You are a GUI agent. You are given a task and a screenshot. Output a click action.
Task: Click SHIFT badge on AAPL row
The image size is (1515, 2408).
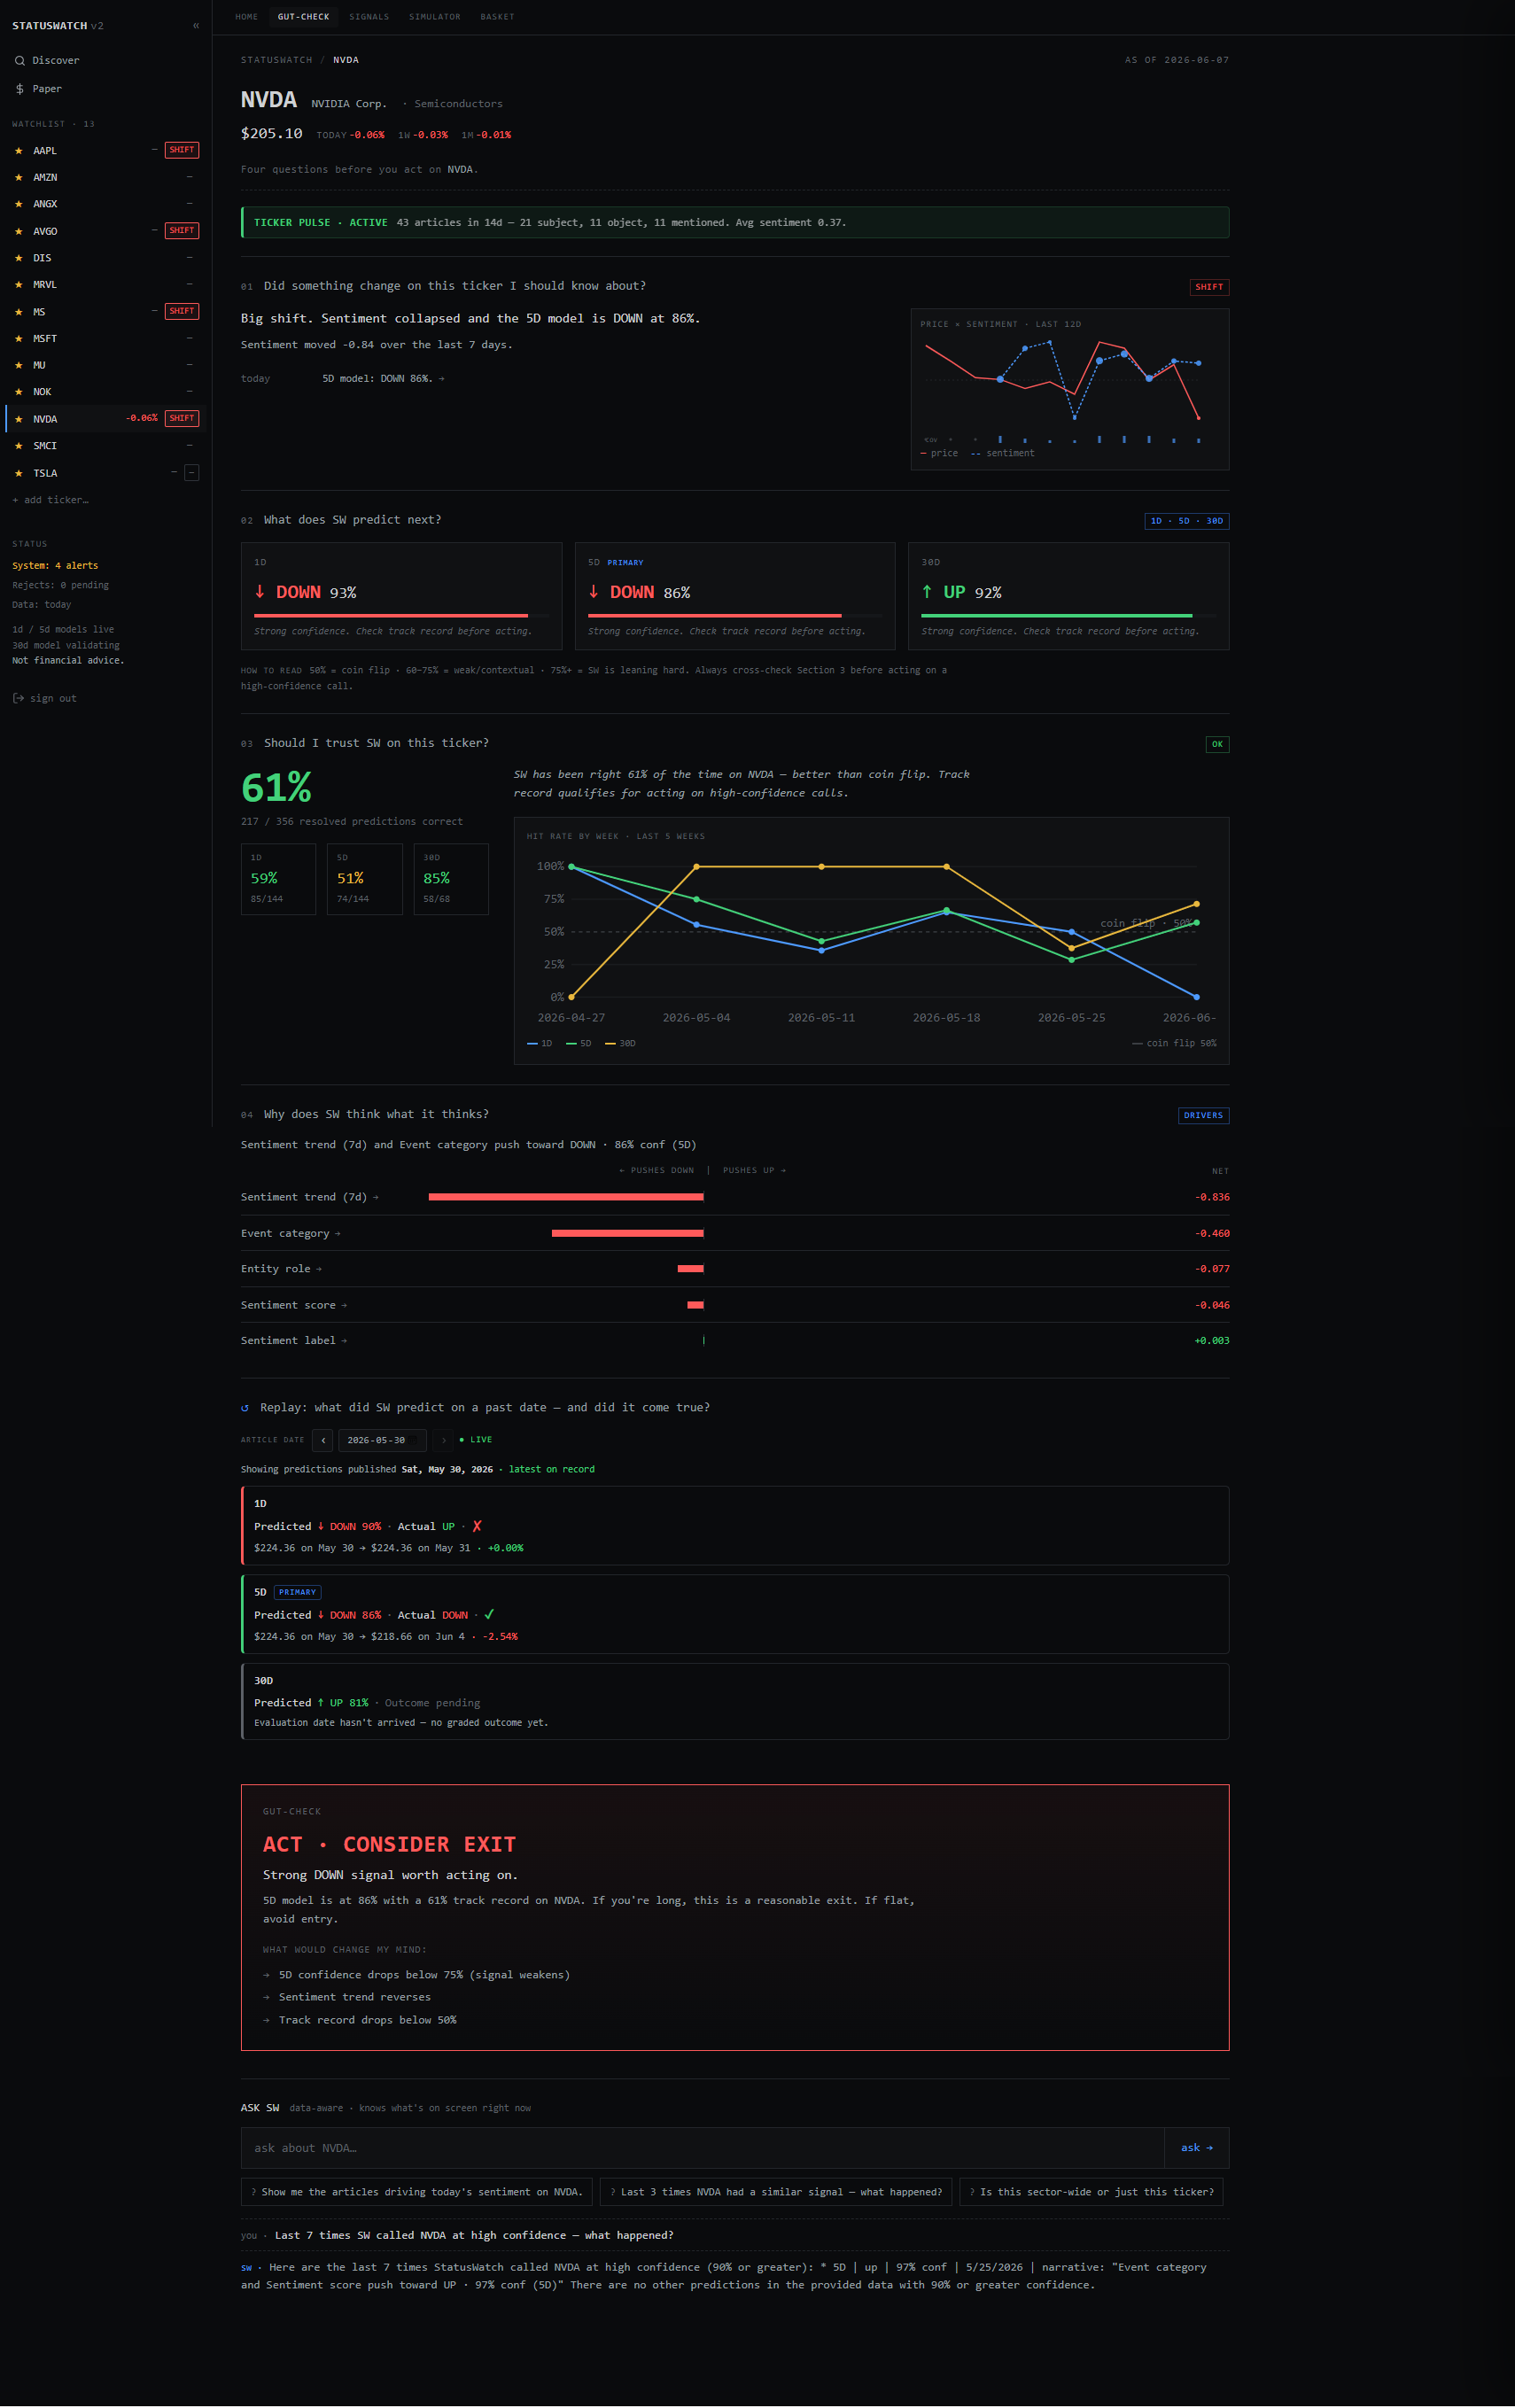click(182, 150)
